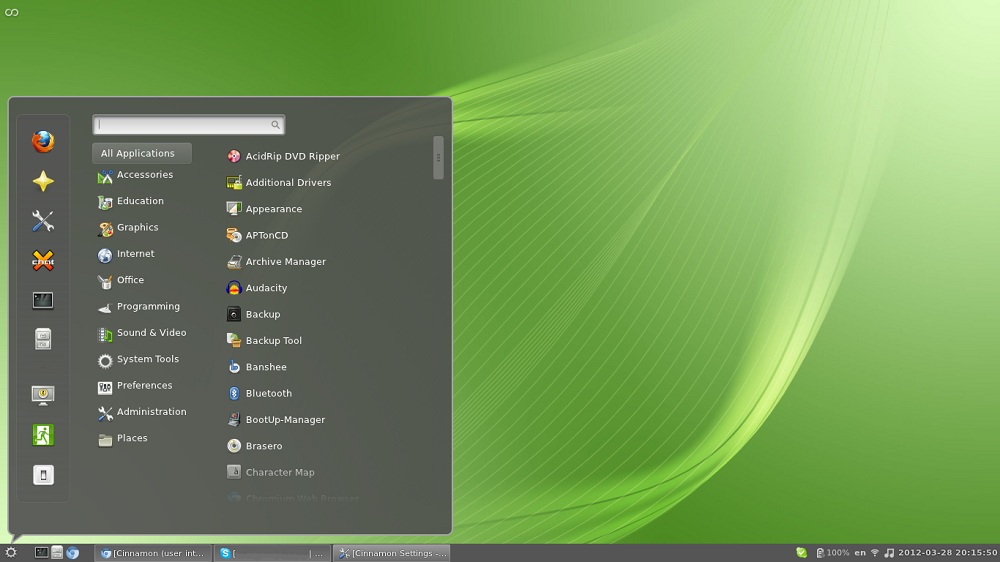
Task: Open Backup Tool
Action: (265, 341)
